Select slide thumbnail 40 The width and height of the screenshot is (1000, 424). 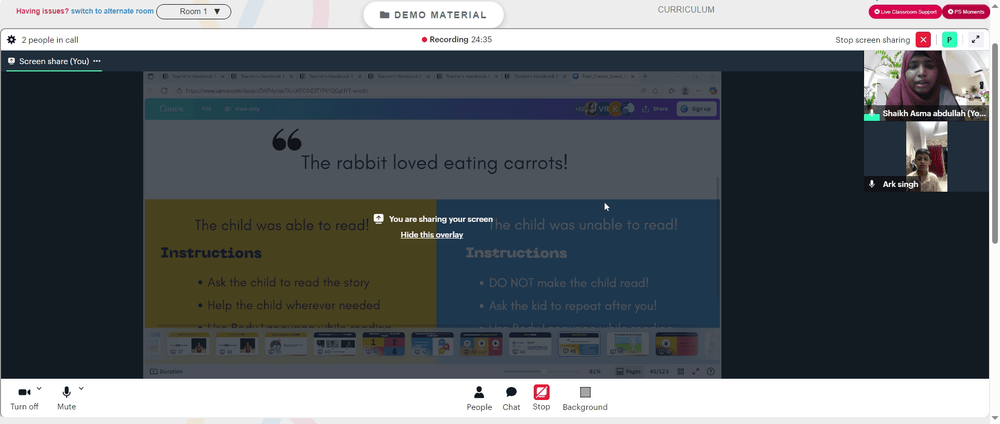pos(335,344)
